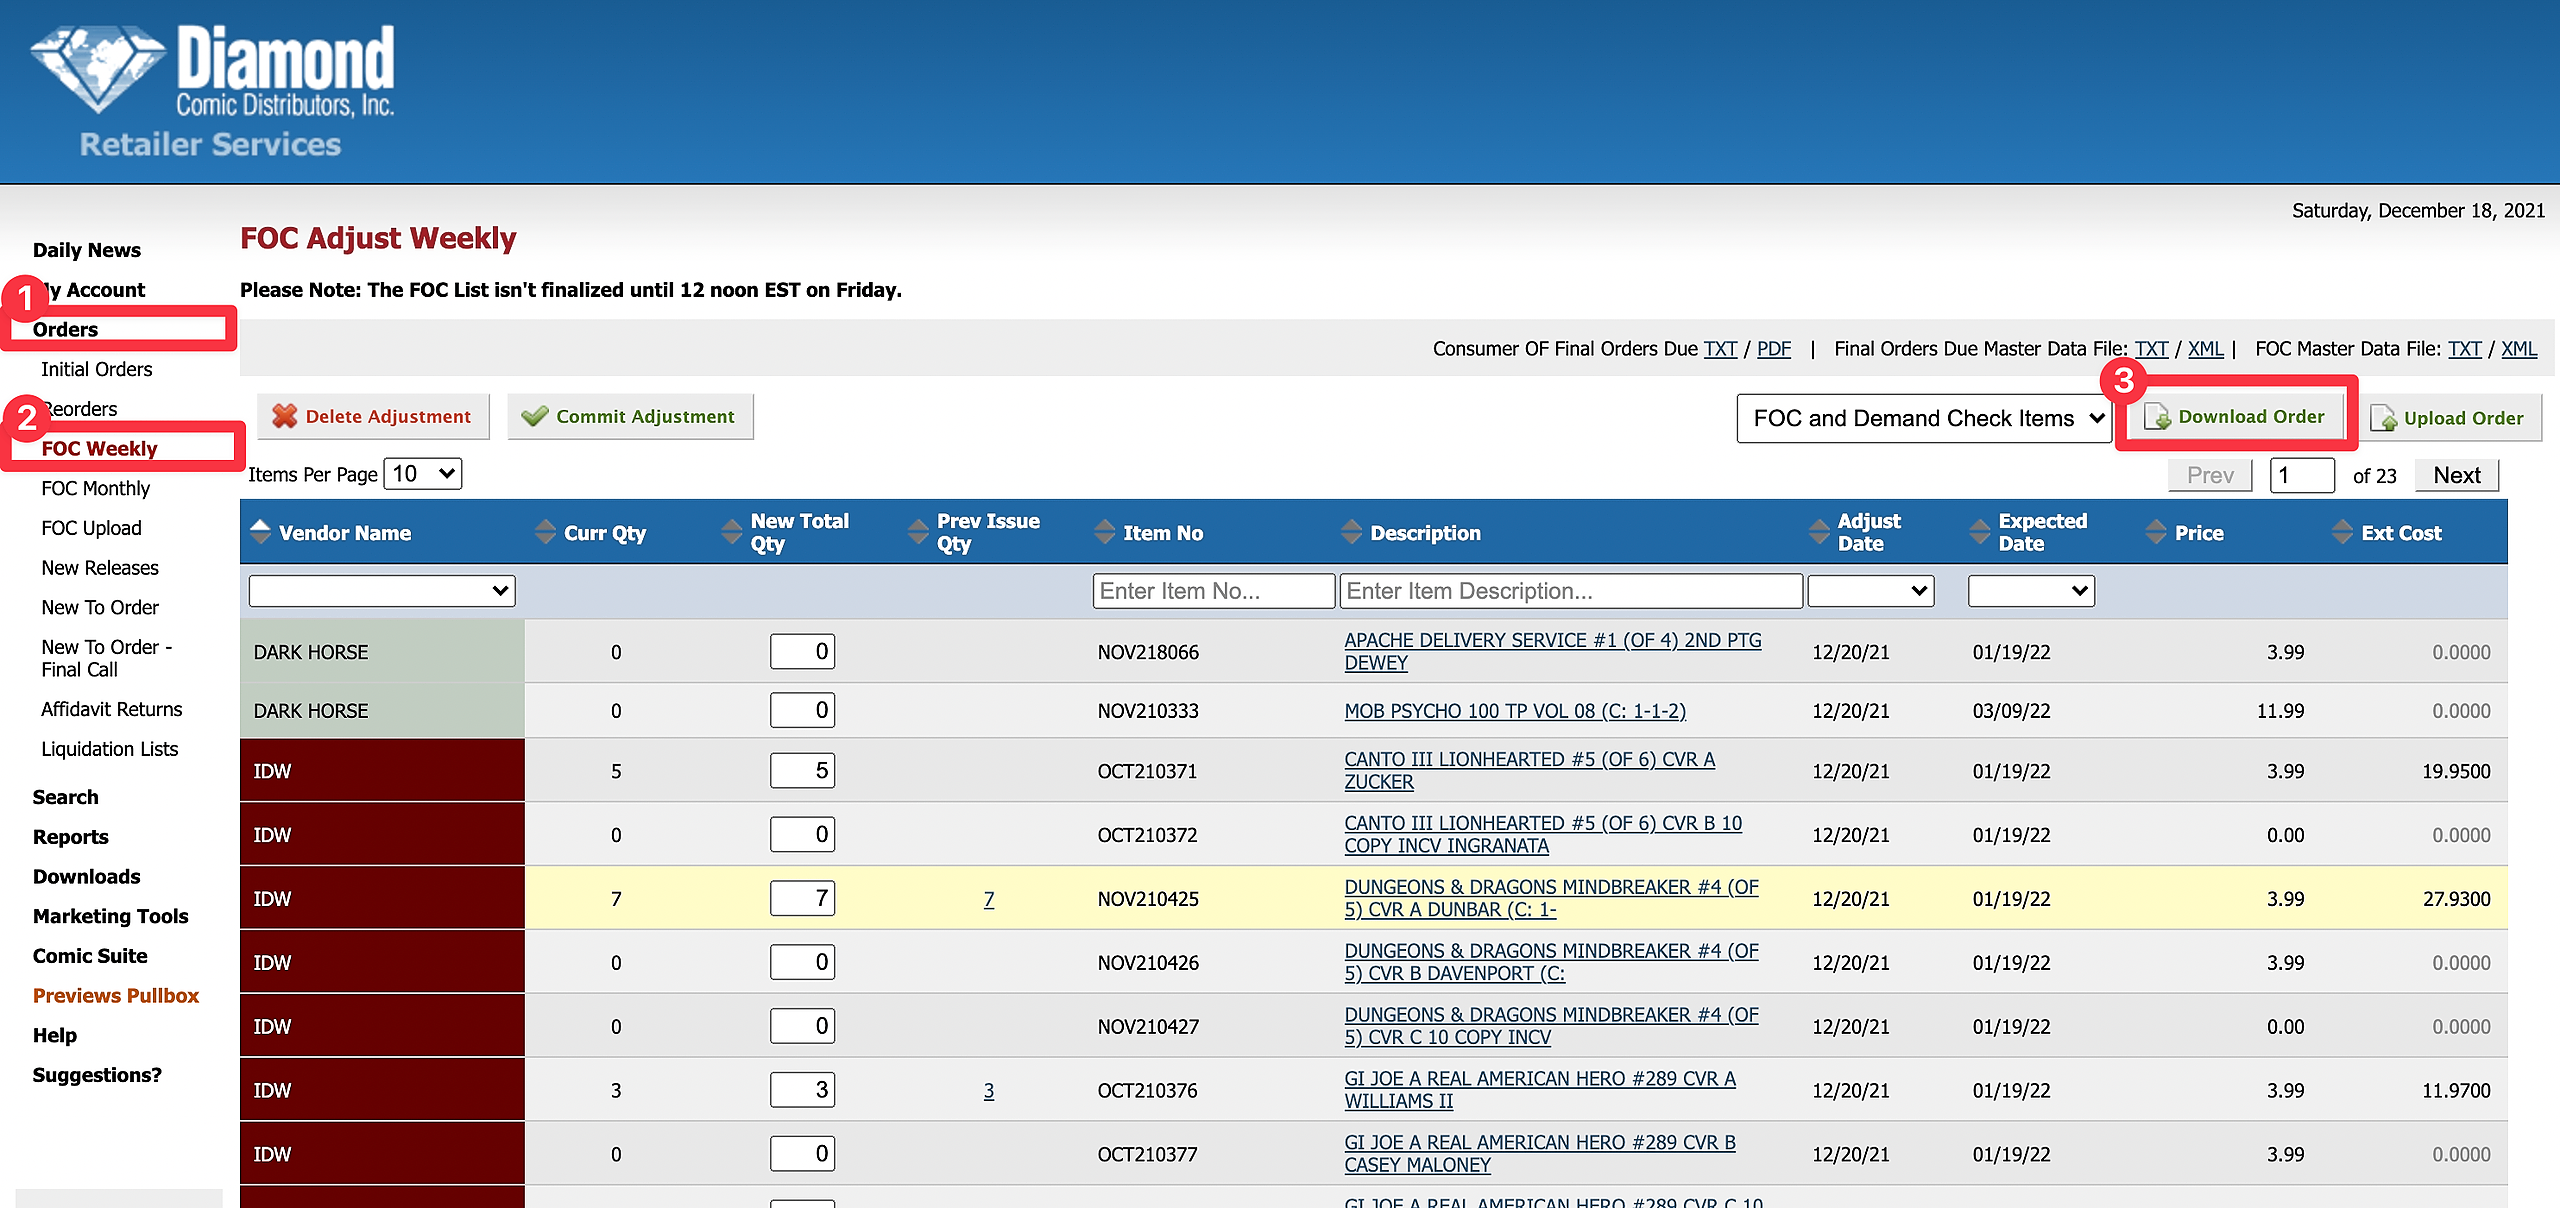The width and height of the screenshot is (2560, 1208).
Task: Click the Commit Adjustment button
Action: [x=630, y=417]
